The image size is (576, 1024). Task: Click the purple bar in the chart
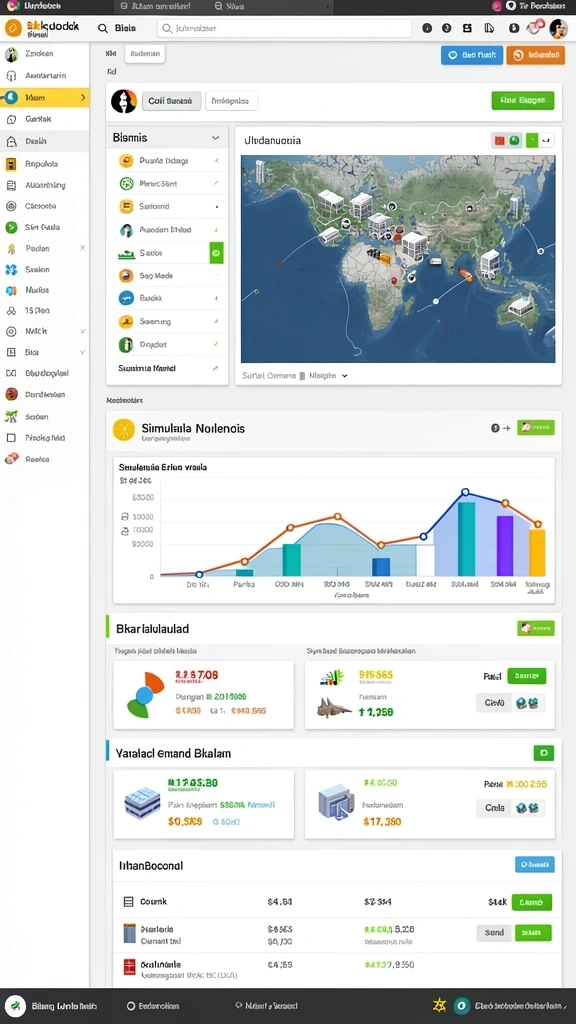(x=505, y=545)
